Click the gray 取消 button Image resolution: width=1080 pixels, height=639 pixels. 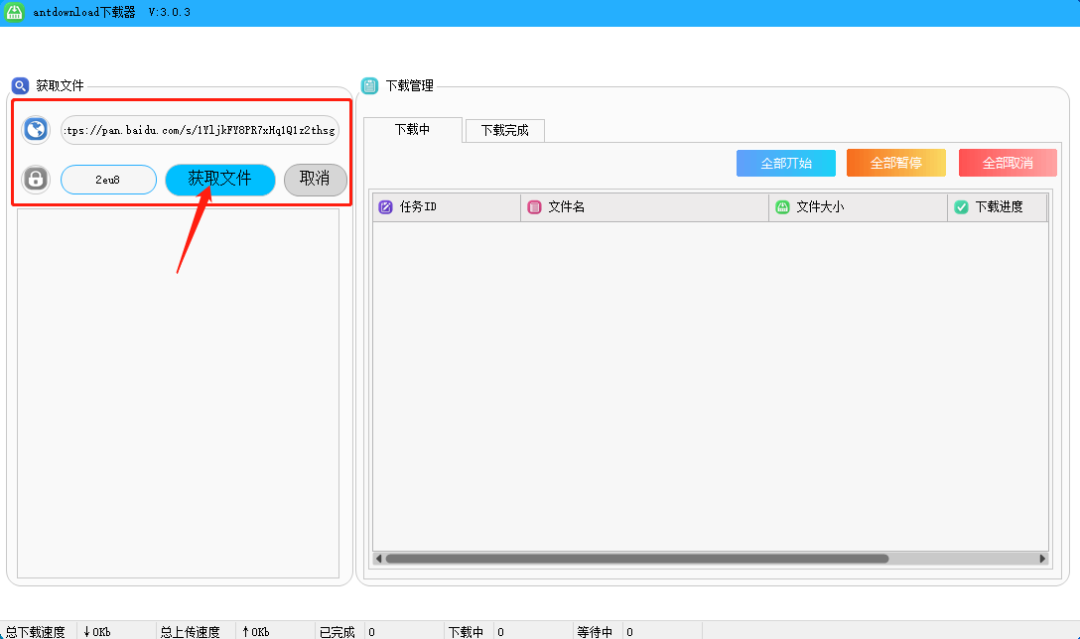point(315,179)
